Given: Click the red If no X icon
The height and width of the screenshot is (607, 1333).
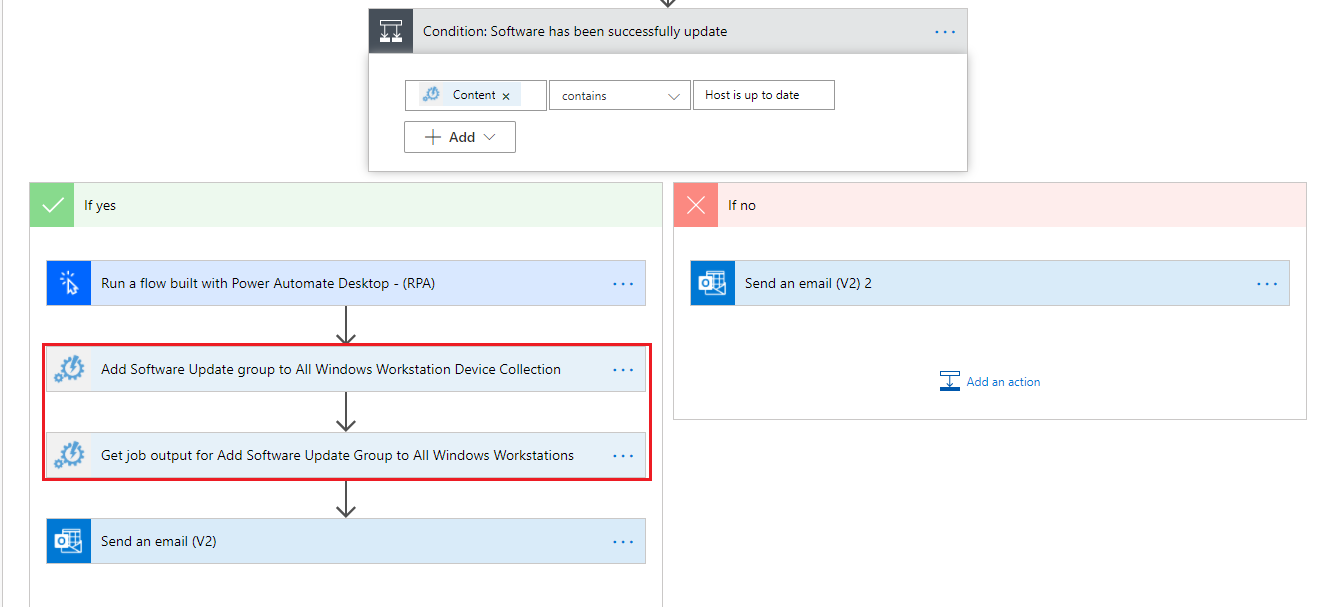Looking at the screenshot, I should 695,205.
